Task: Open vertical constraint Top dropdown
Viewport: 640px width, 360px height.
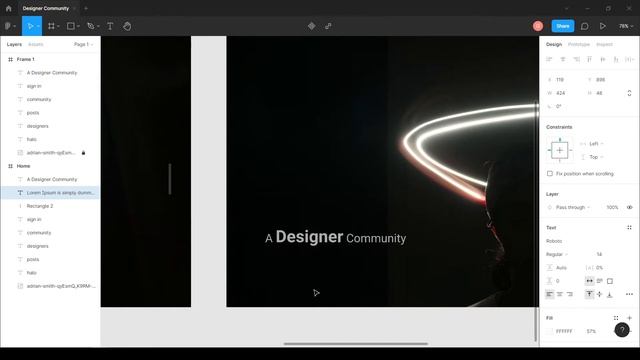Action: coord(596,157)
